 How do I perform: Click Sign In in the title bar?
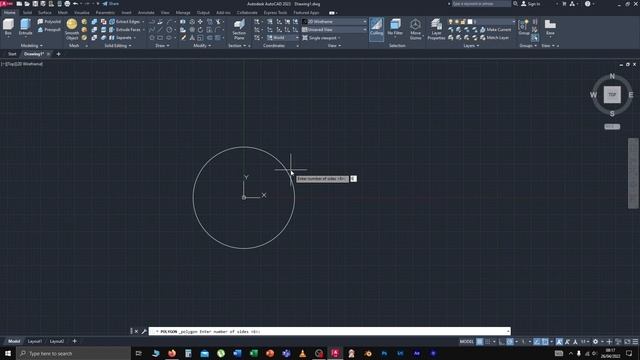click(x=531, y=4)
